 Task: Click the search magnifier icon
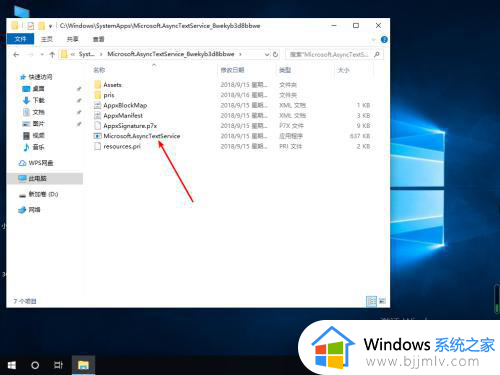tap(377, 54)
